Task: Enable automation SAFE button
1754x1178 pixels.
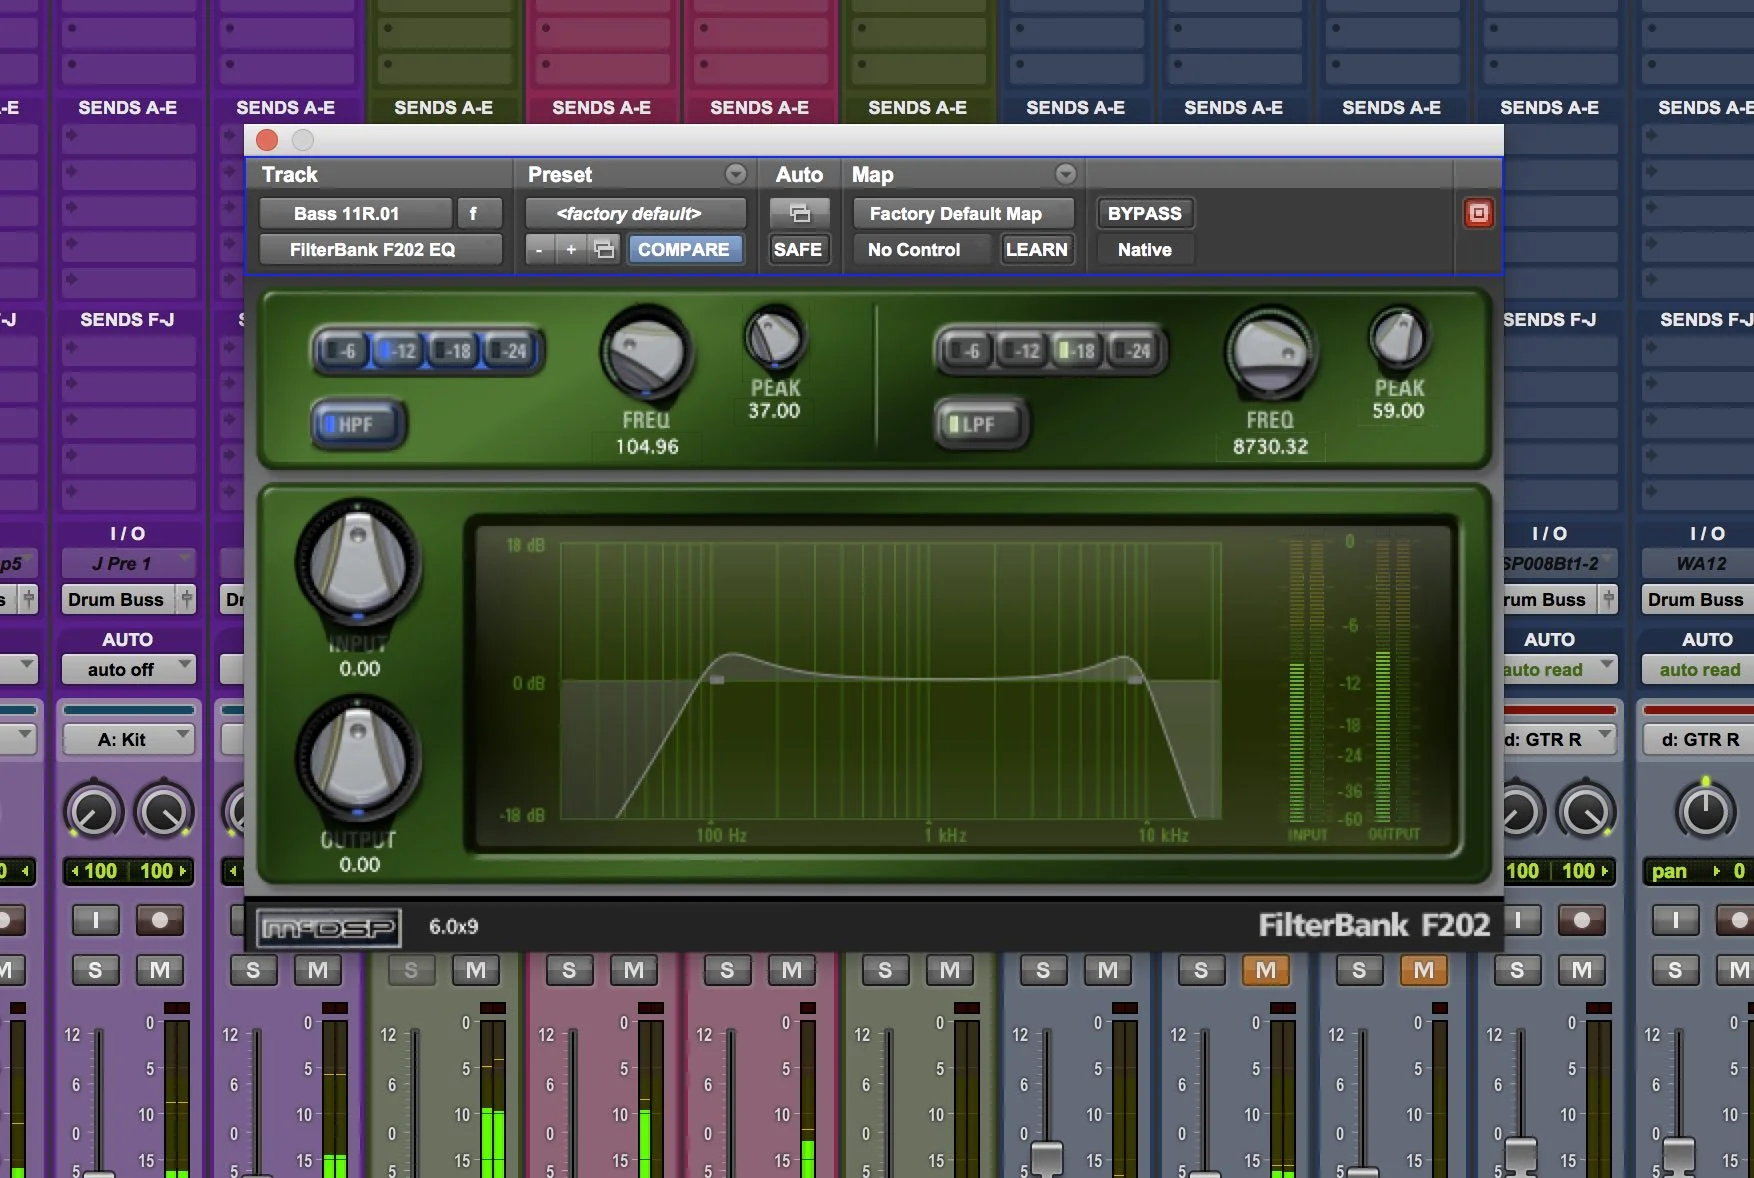Action: coord(797,249)
